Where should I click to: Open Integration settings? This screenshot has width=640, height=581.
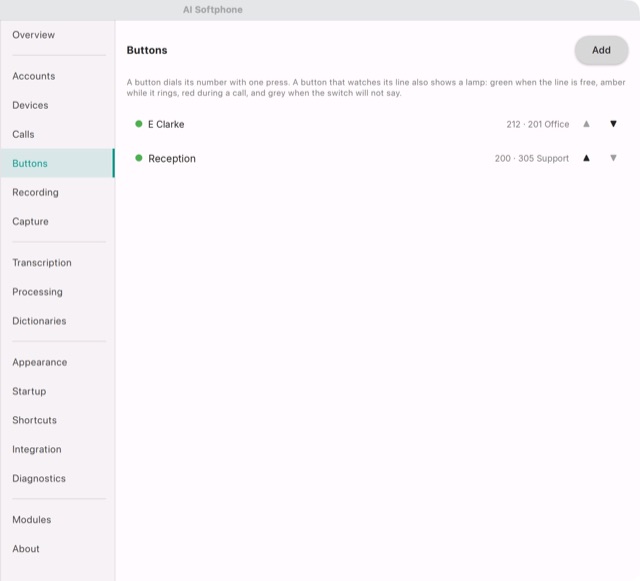58,449
